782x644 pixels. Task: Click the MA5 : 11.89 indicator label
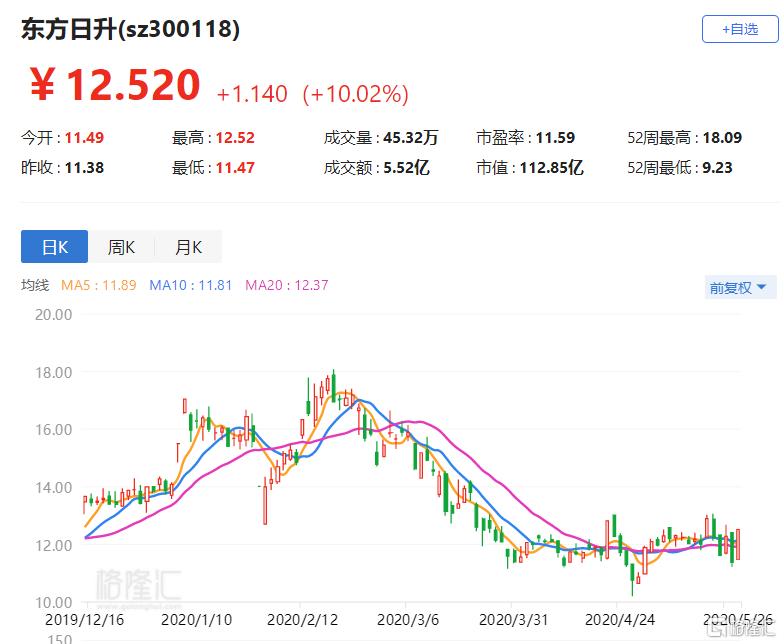98,285
